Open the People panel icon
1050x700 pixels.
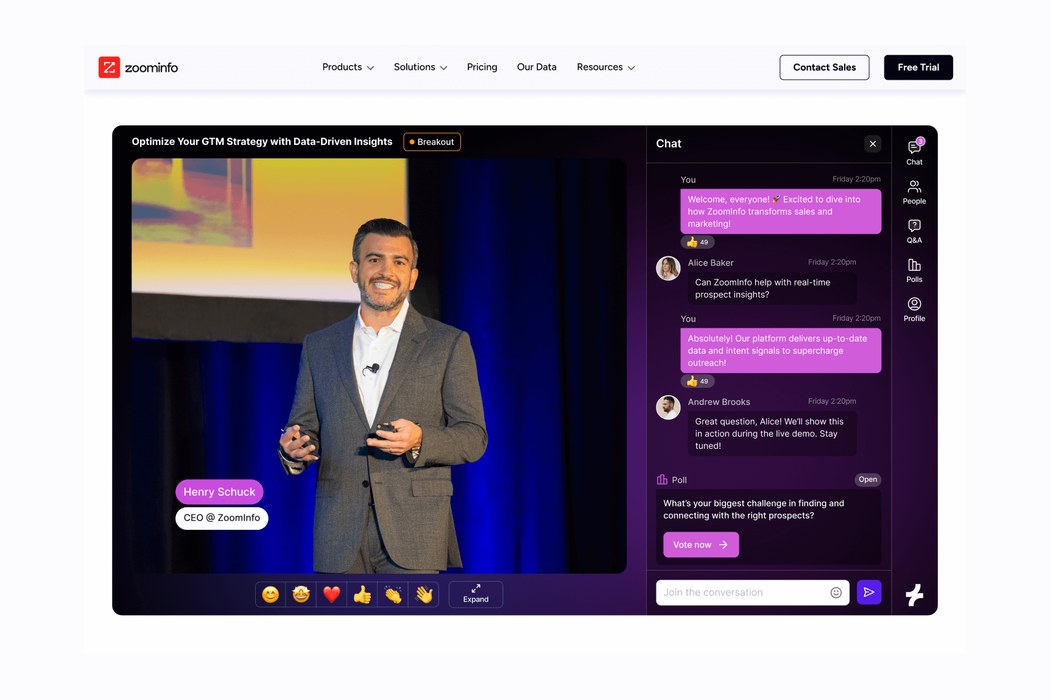tap(914, 192)
